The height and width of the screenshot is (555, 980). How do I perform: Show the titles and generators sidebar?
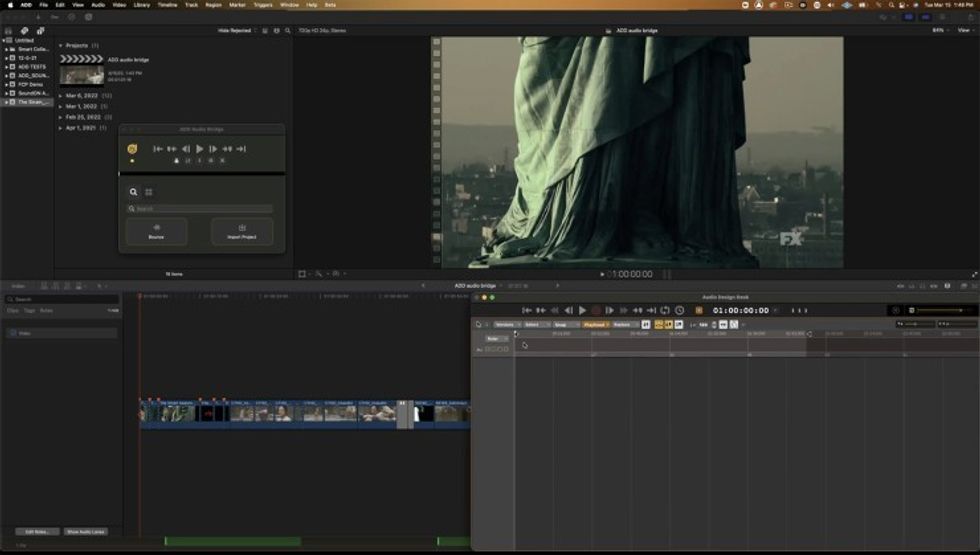[x=41, y=30]
